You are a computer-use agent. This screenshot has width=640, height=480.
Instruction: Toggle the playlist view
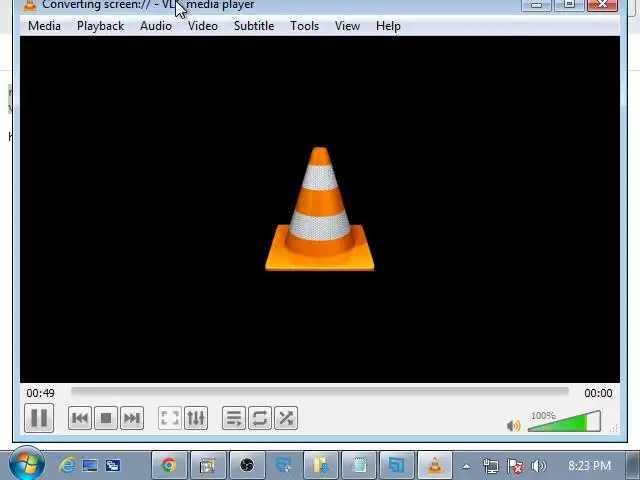tap(234, 418)
